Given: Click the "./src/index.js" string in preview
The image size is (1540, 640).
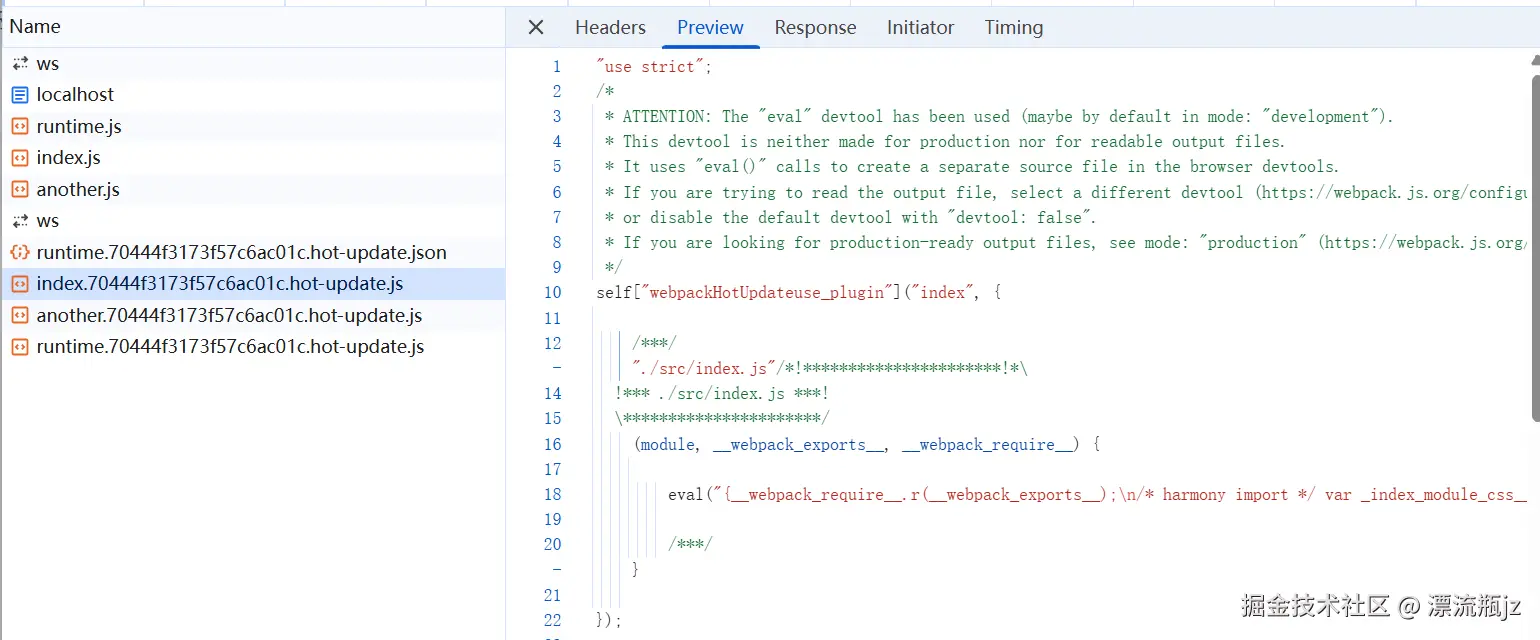Looking at the screenshot, I should (x=703, y=369).
